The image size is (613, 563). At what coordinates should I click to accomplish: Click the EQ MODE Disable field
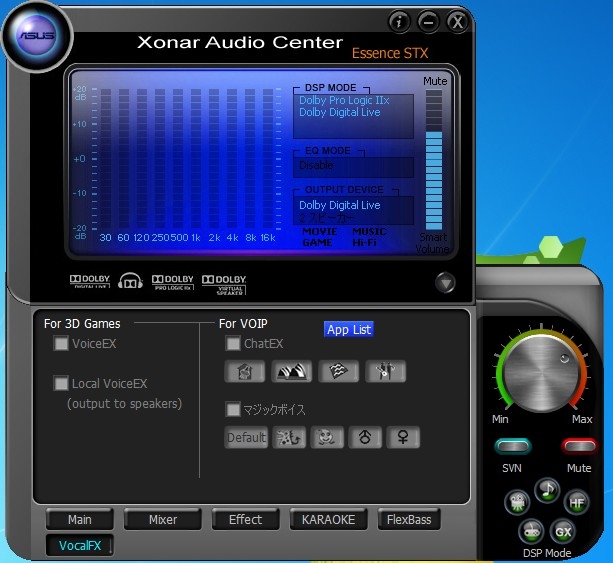[353, 167]
